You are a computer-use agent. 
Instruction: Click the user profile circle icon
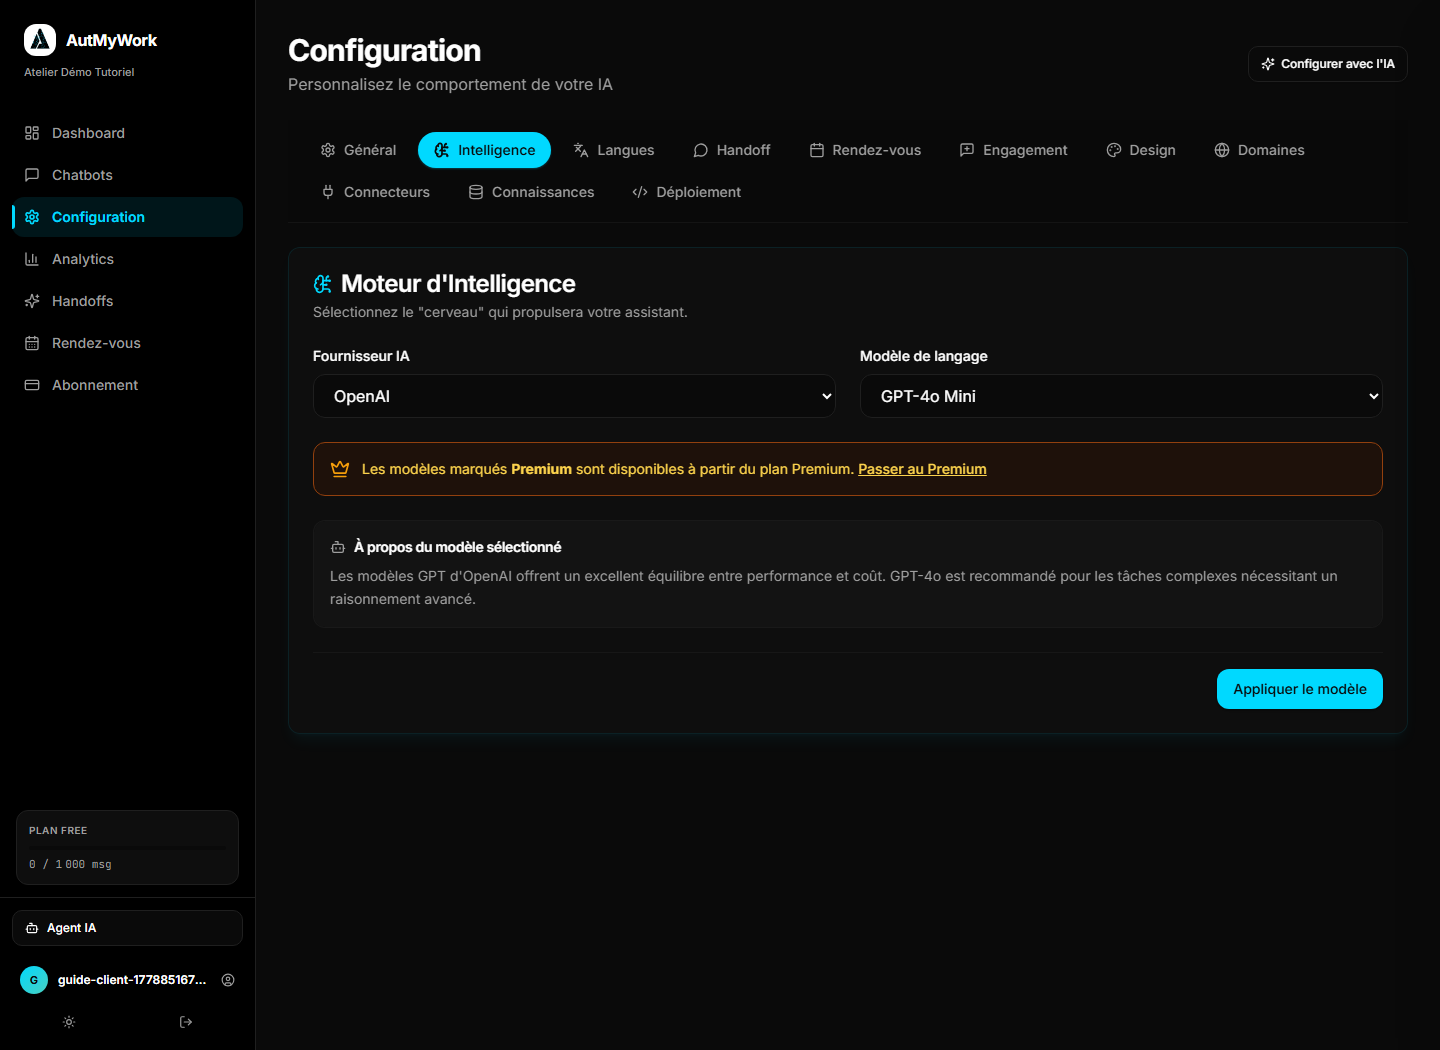click(x=228, y=980)
